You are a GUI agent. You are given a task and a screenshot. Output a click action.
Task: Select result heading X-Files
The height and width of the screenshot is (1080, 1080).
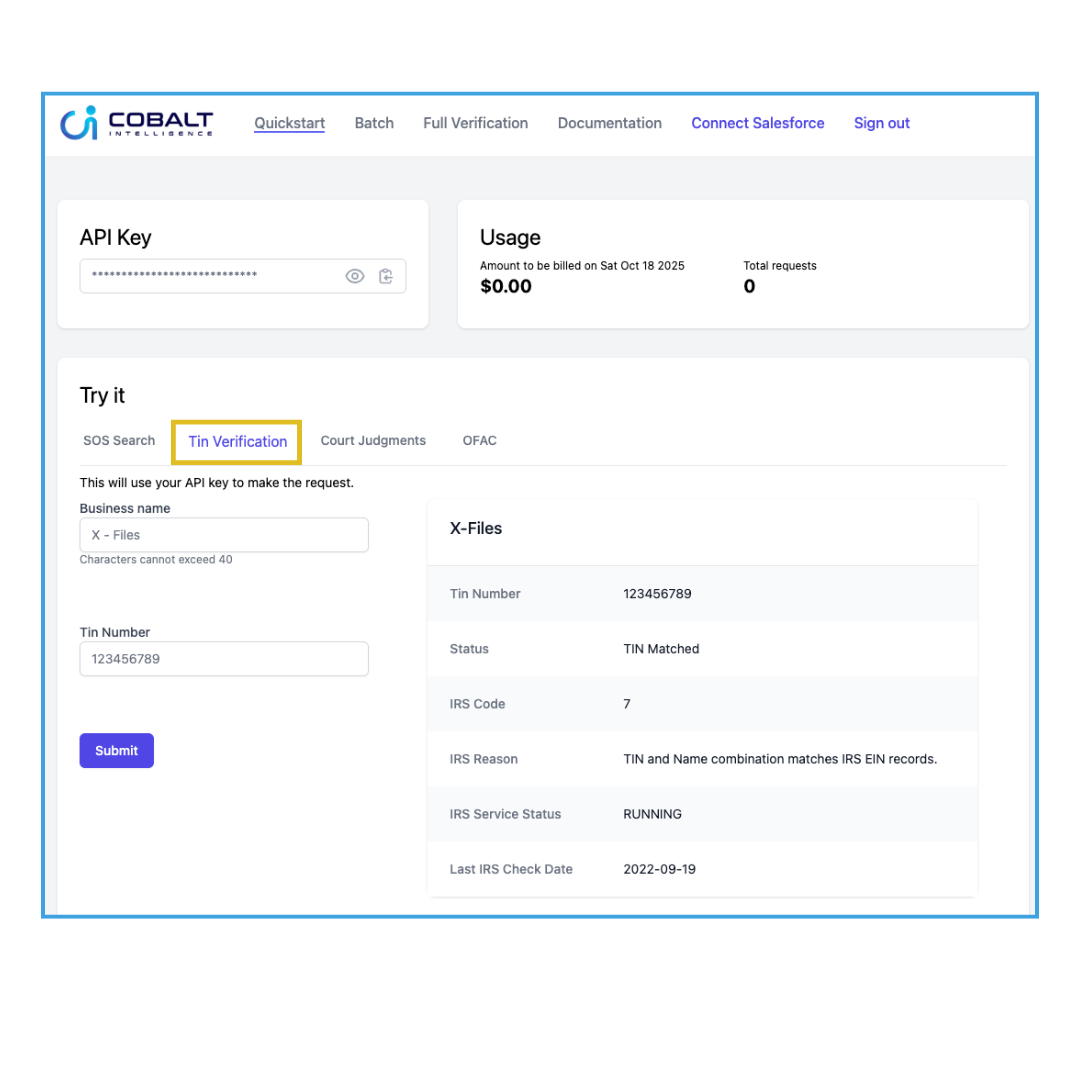pos(476,528)
